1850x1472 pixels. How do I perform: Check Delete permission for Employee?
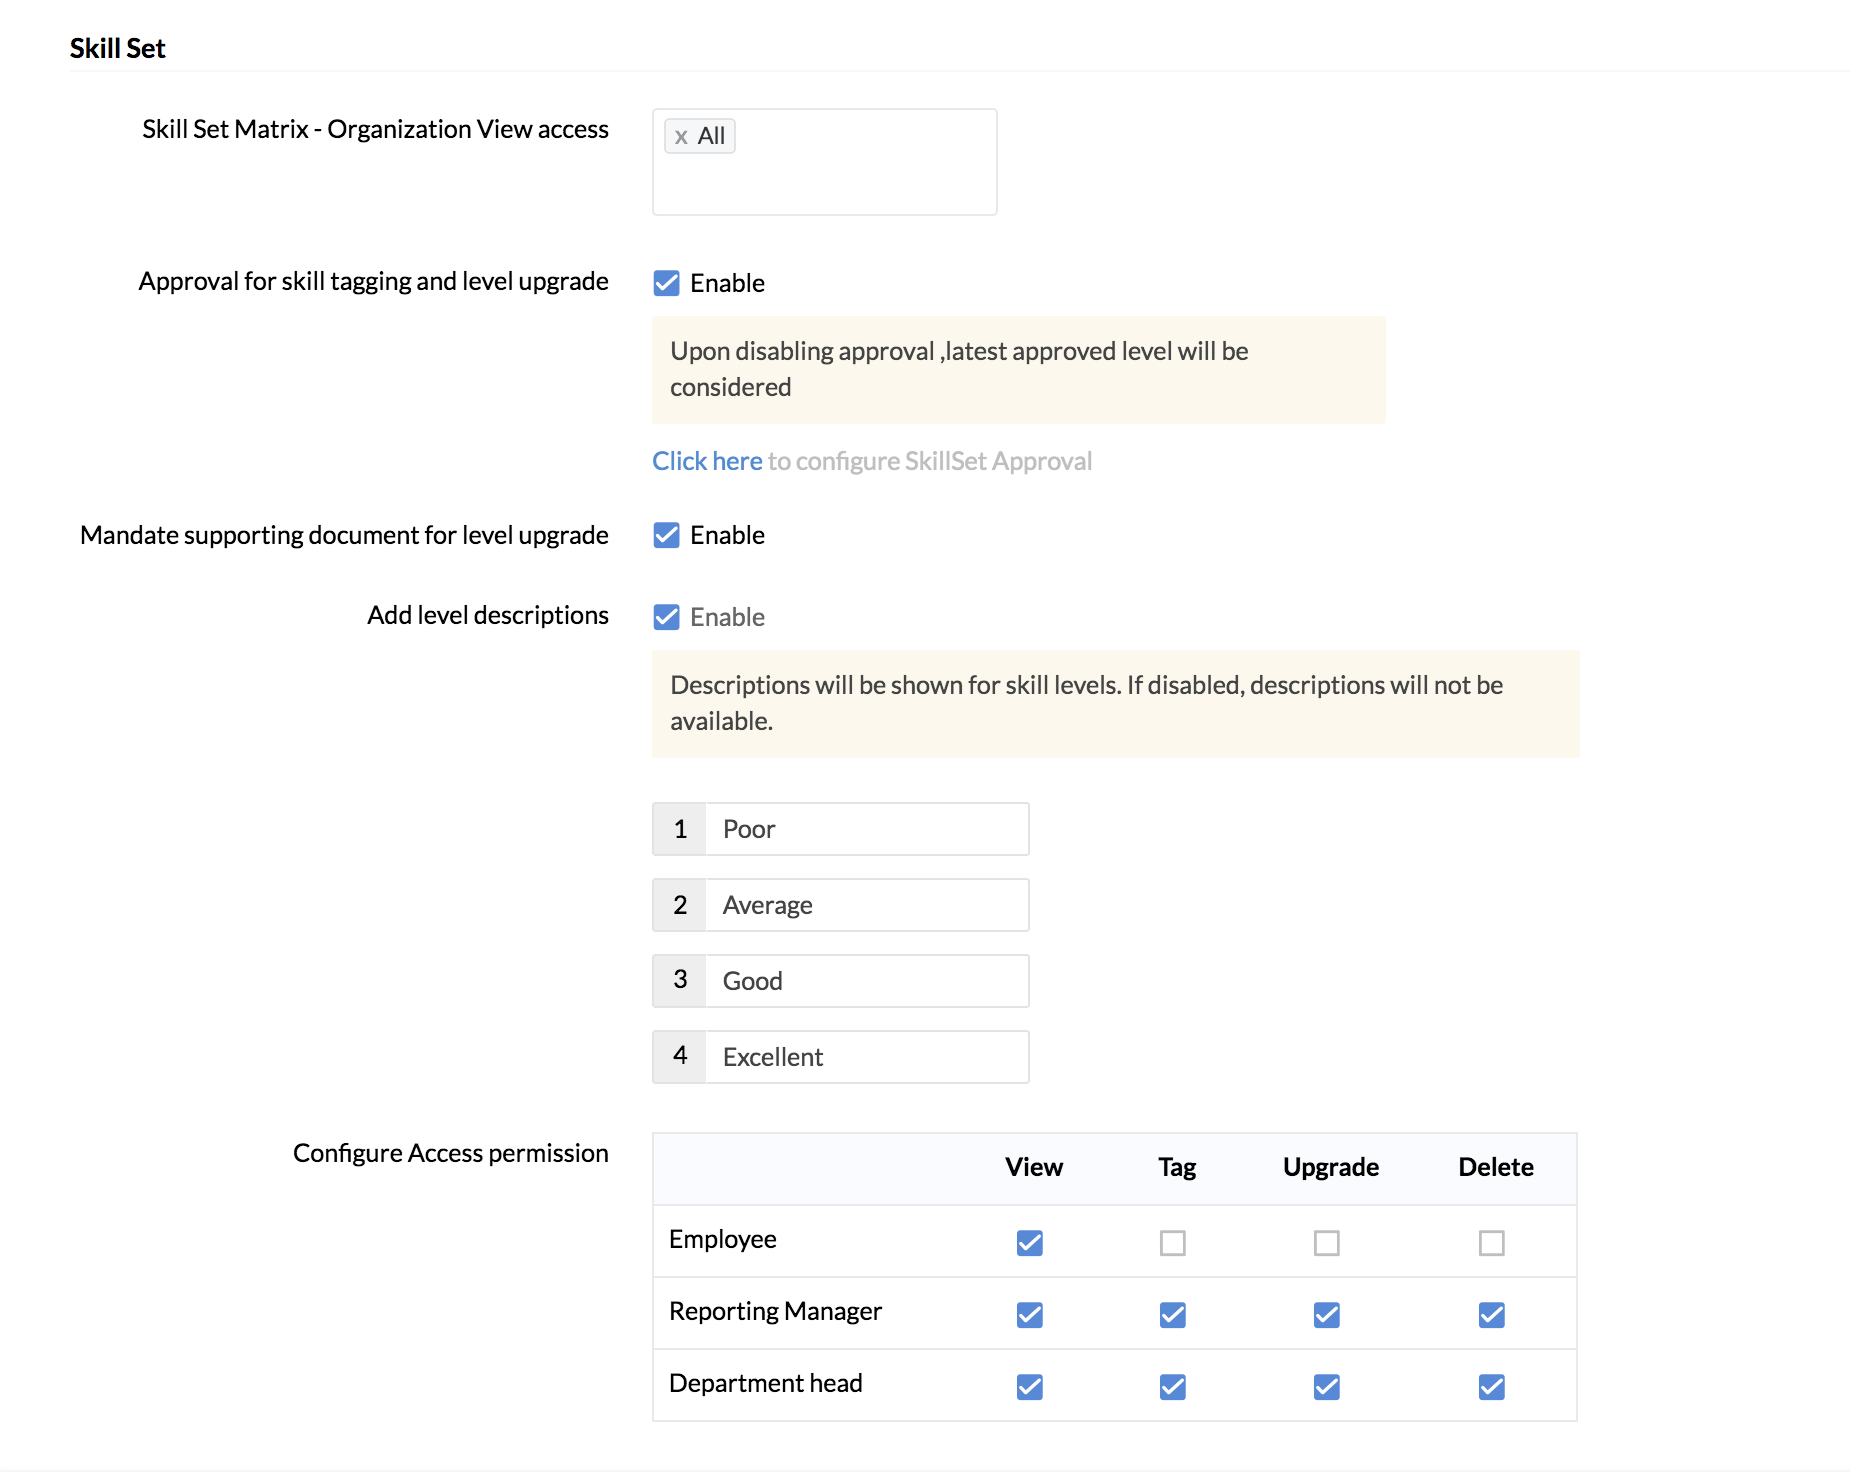[1491, 1243]
